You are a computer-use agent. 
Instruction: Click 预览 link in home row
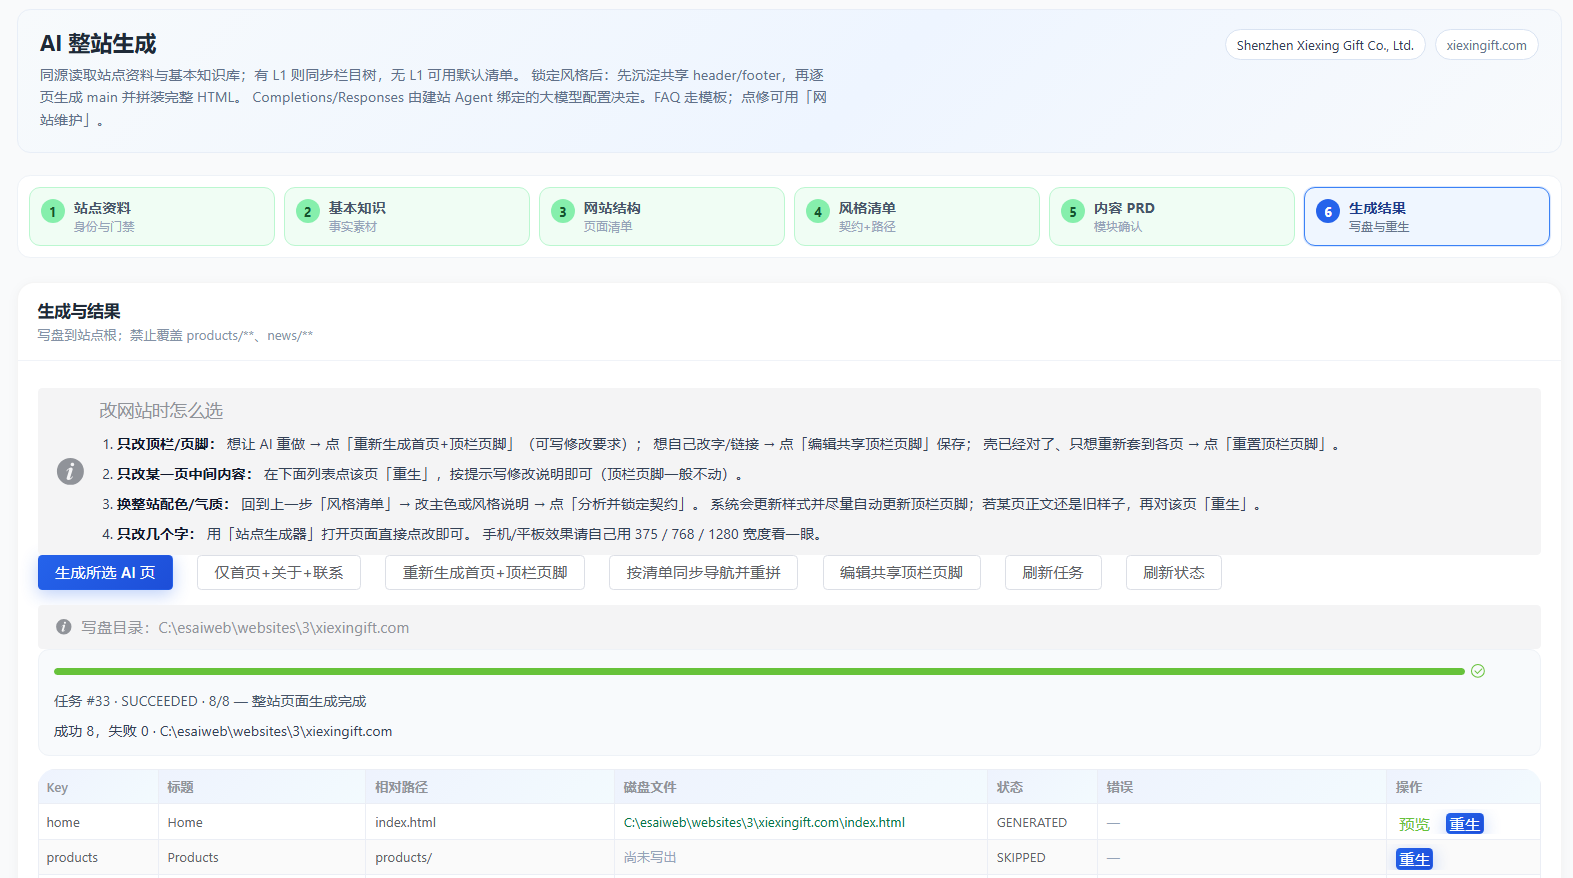(1414, 824)
